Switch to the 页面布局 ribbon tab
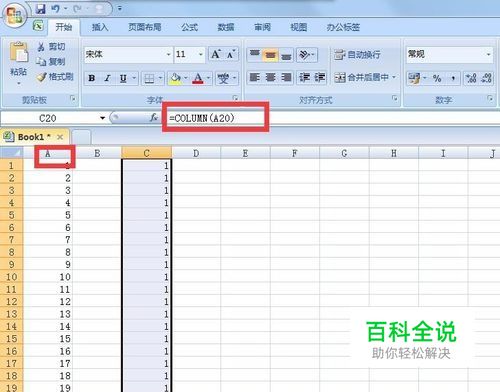The image size is (500, 392). coord(145,27)
